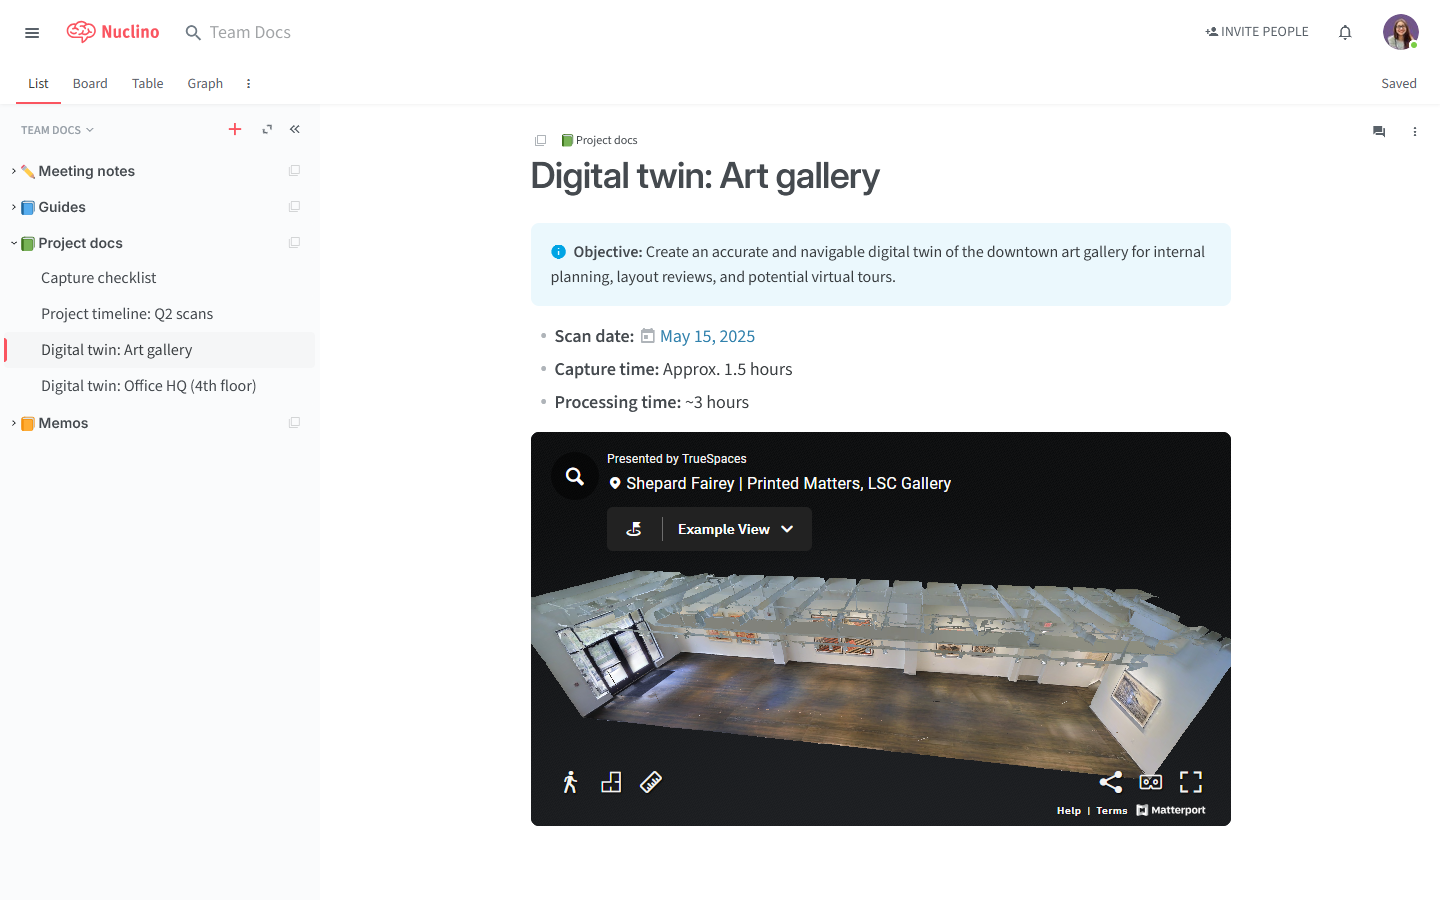Viewport: 1440px width, 900px height.
Task: Open Guides collection
Action: click(62, 207)
